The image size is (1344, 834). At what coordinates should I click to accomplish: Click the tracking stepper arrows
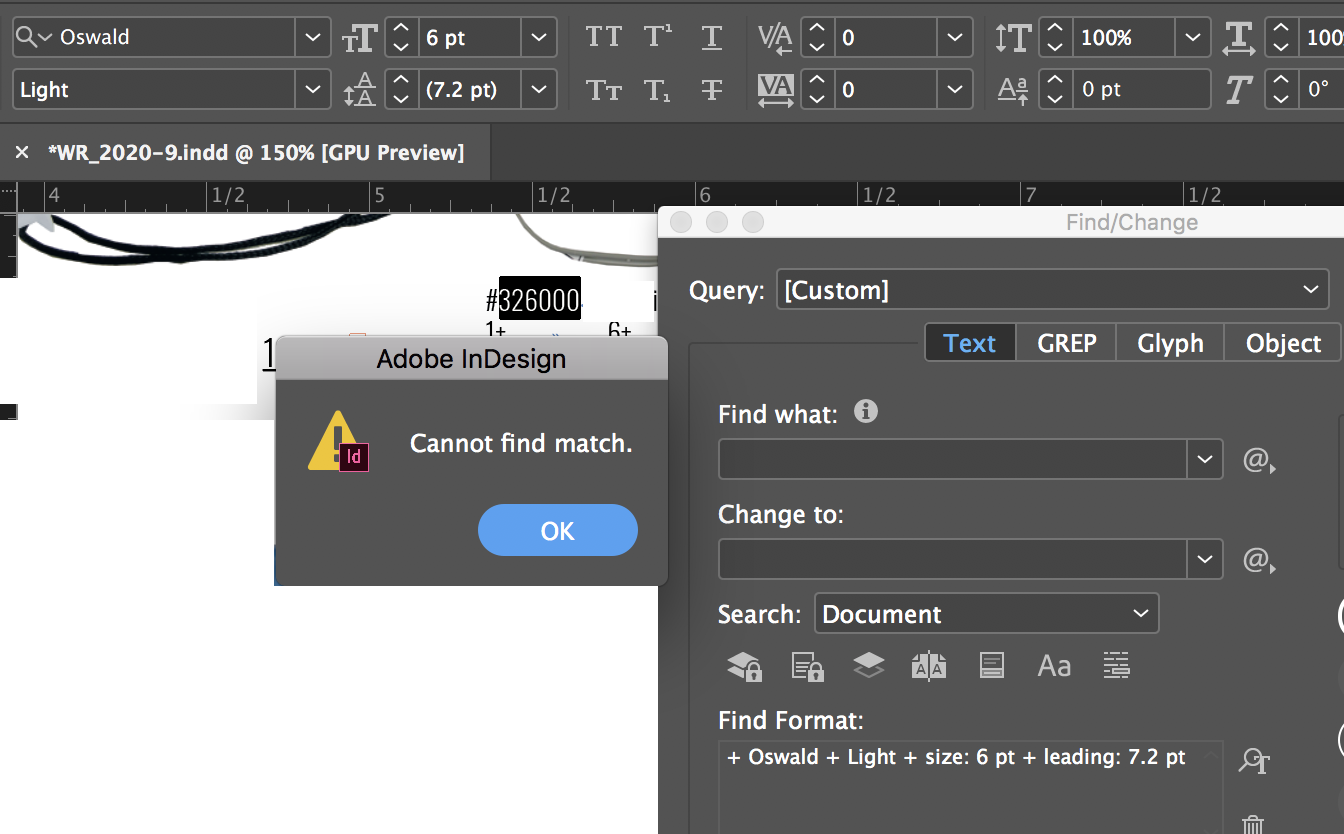coord(817,90)
